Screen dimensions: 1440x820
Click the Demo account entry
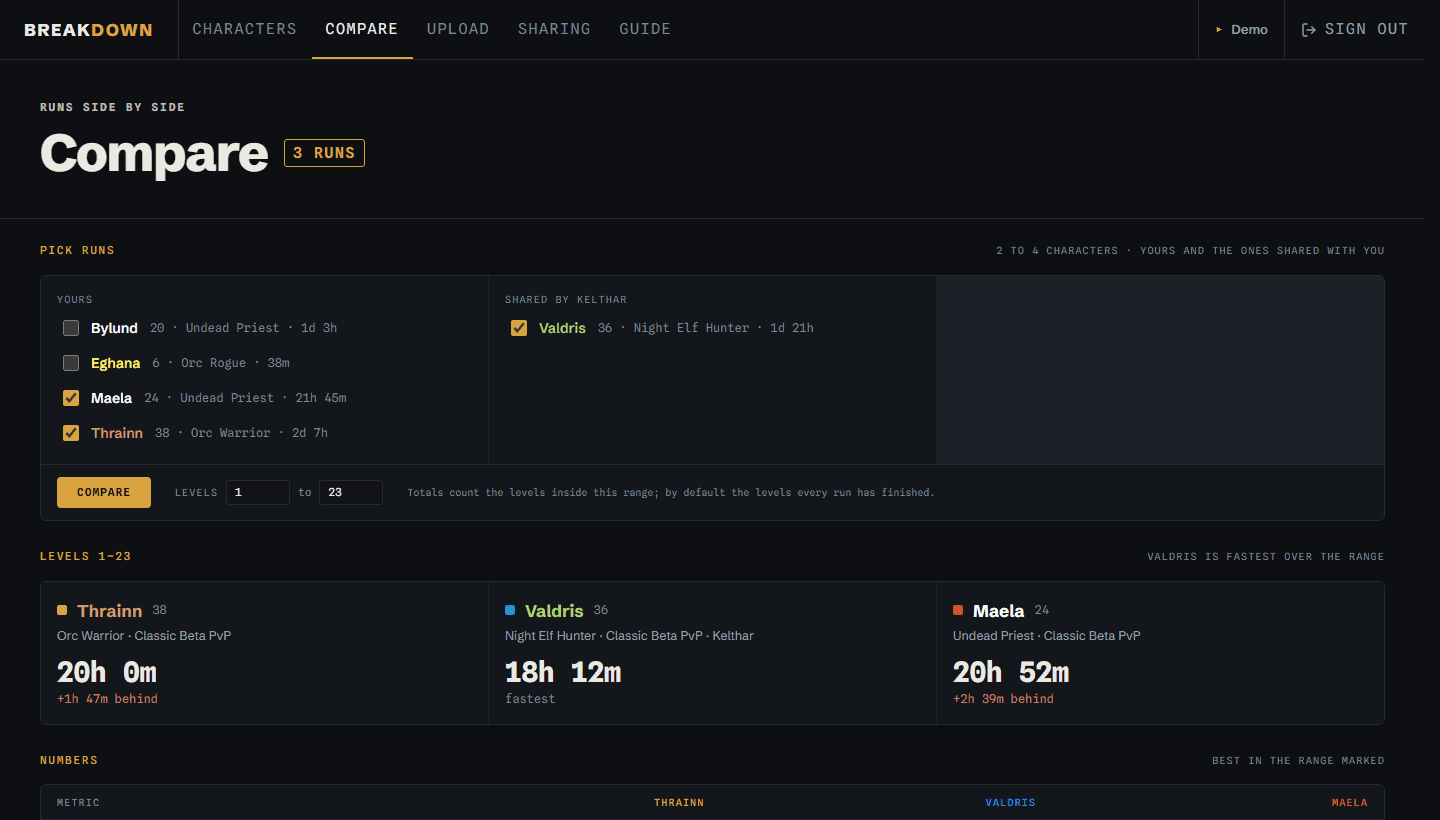point(1241,29)
